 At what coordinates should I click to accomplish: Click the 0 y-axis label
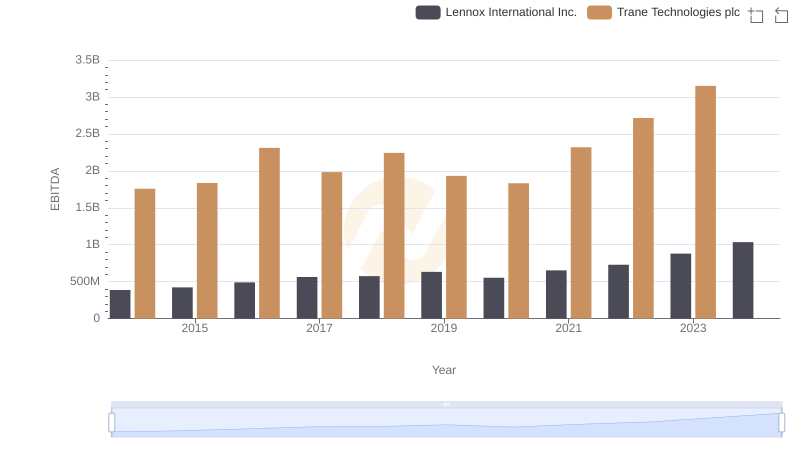click(96, 318)
